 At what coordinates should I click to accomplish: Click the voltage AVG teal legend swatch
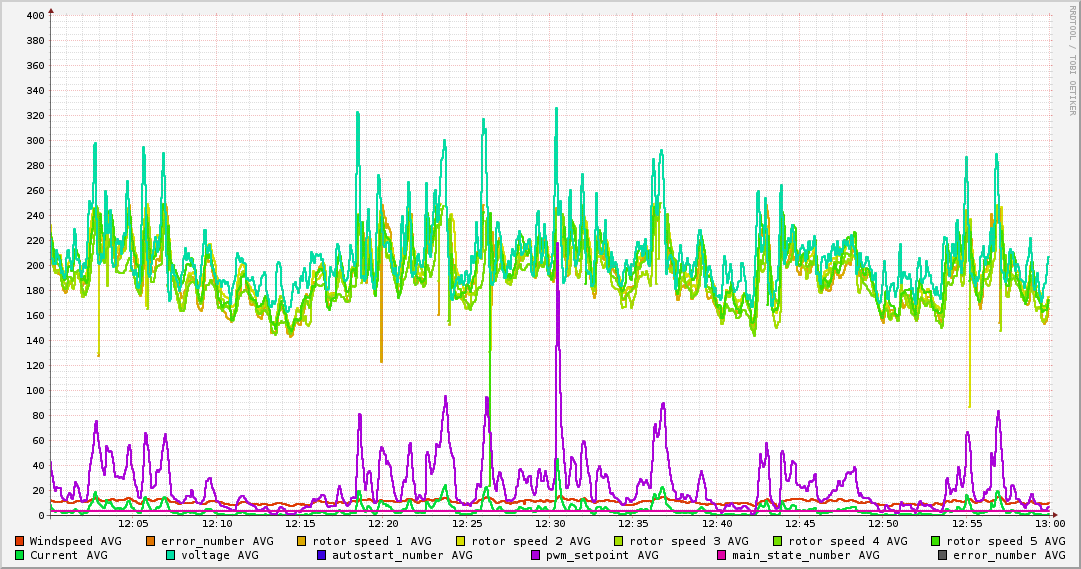[x=170, y=555]
